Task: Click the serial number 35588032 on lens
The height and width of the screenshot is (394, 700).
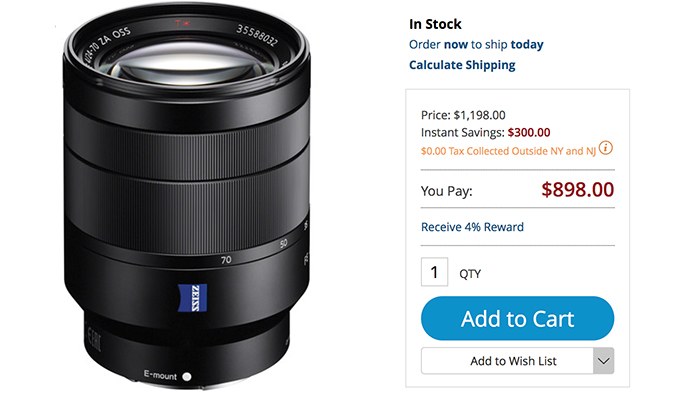Action: point(257,36)
